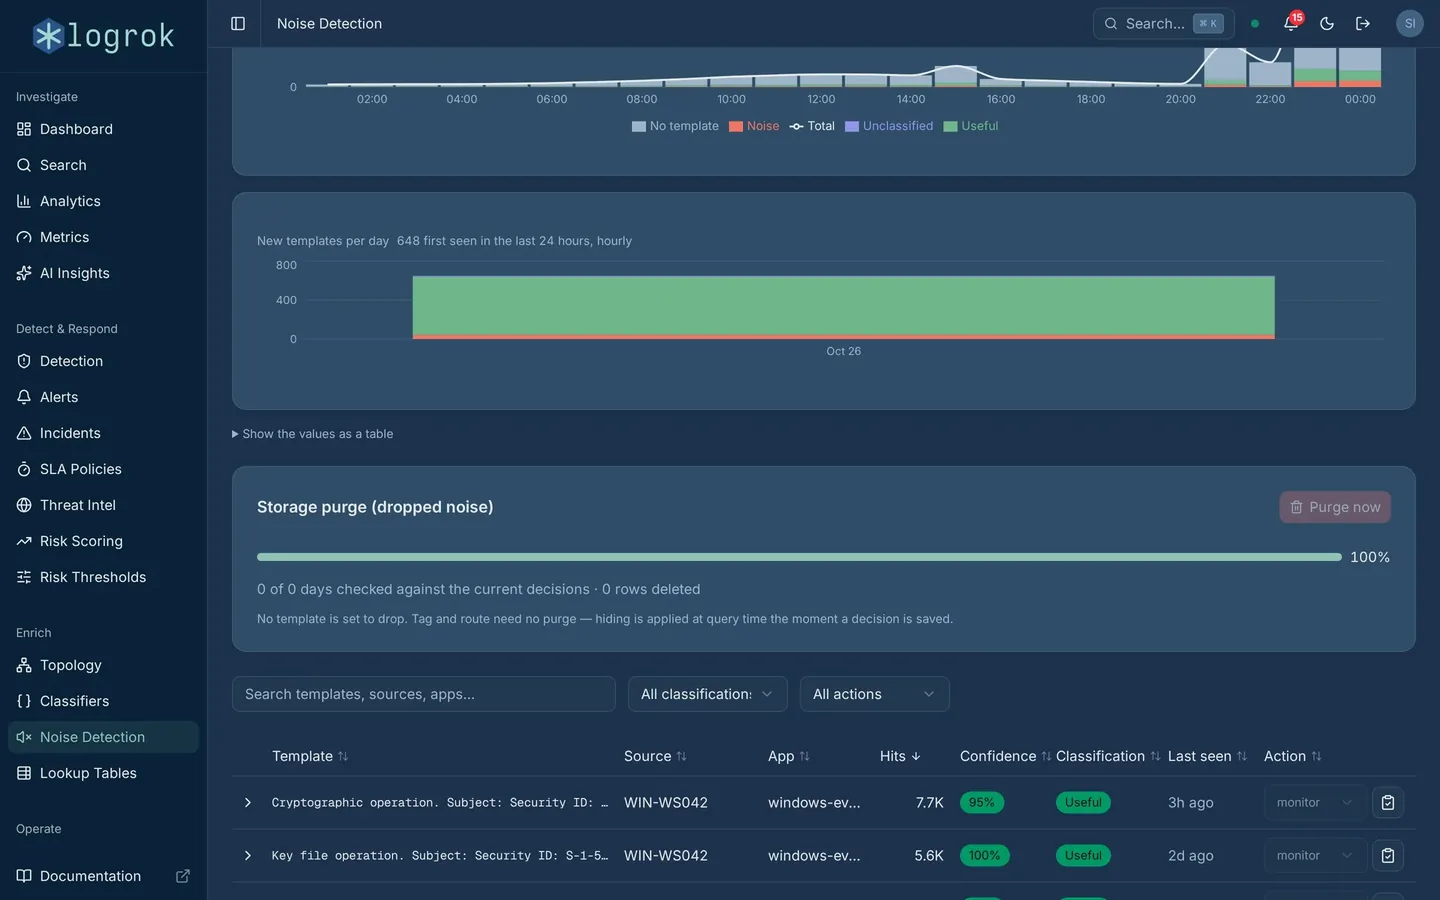Click the Topology network icon

tap(24, 665)
